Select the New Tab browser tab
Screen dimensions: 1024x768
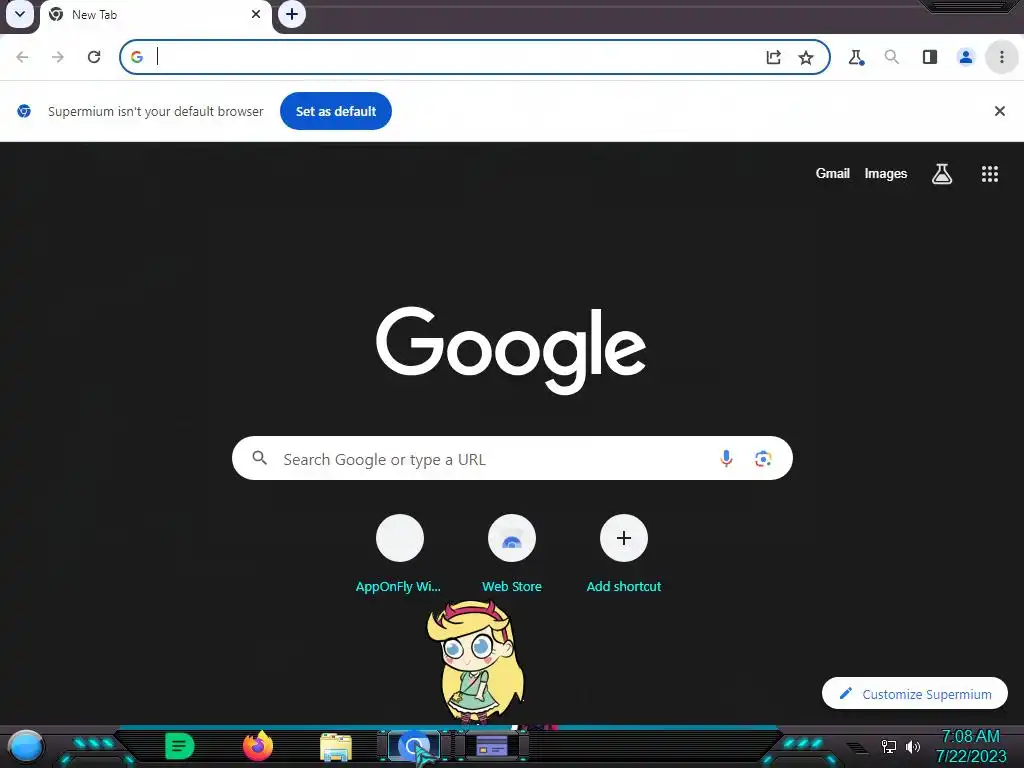tap(155, 16)
